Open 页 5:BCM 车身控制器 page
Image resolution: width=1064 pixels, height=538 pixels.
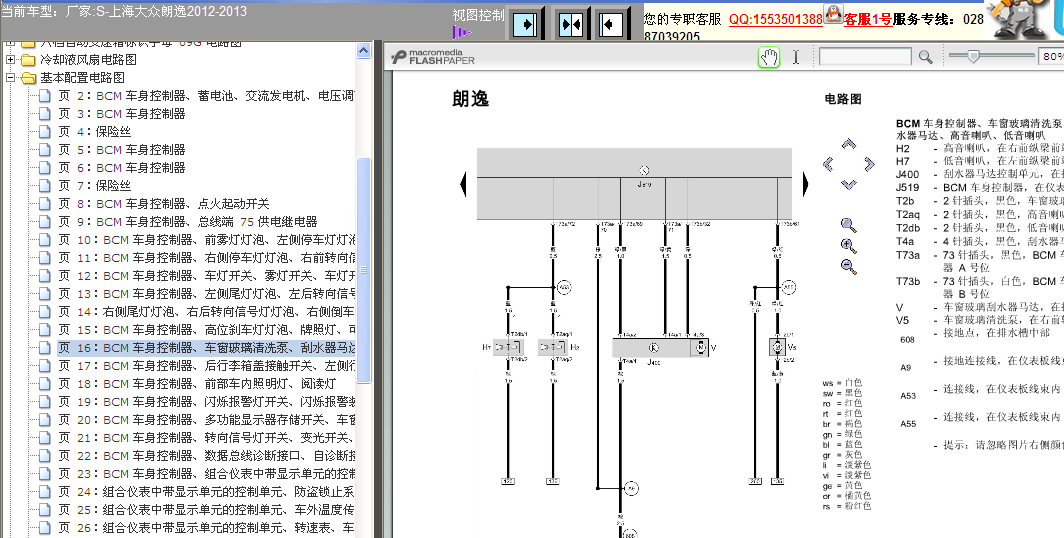pyautogui.click(x=121, y=150)
